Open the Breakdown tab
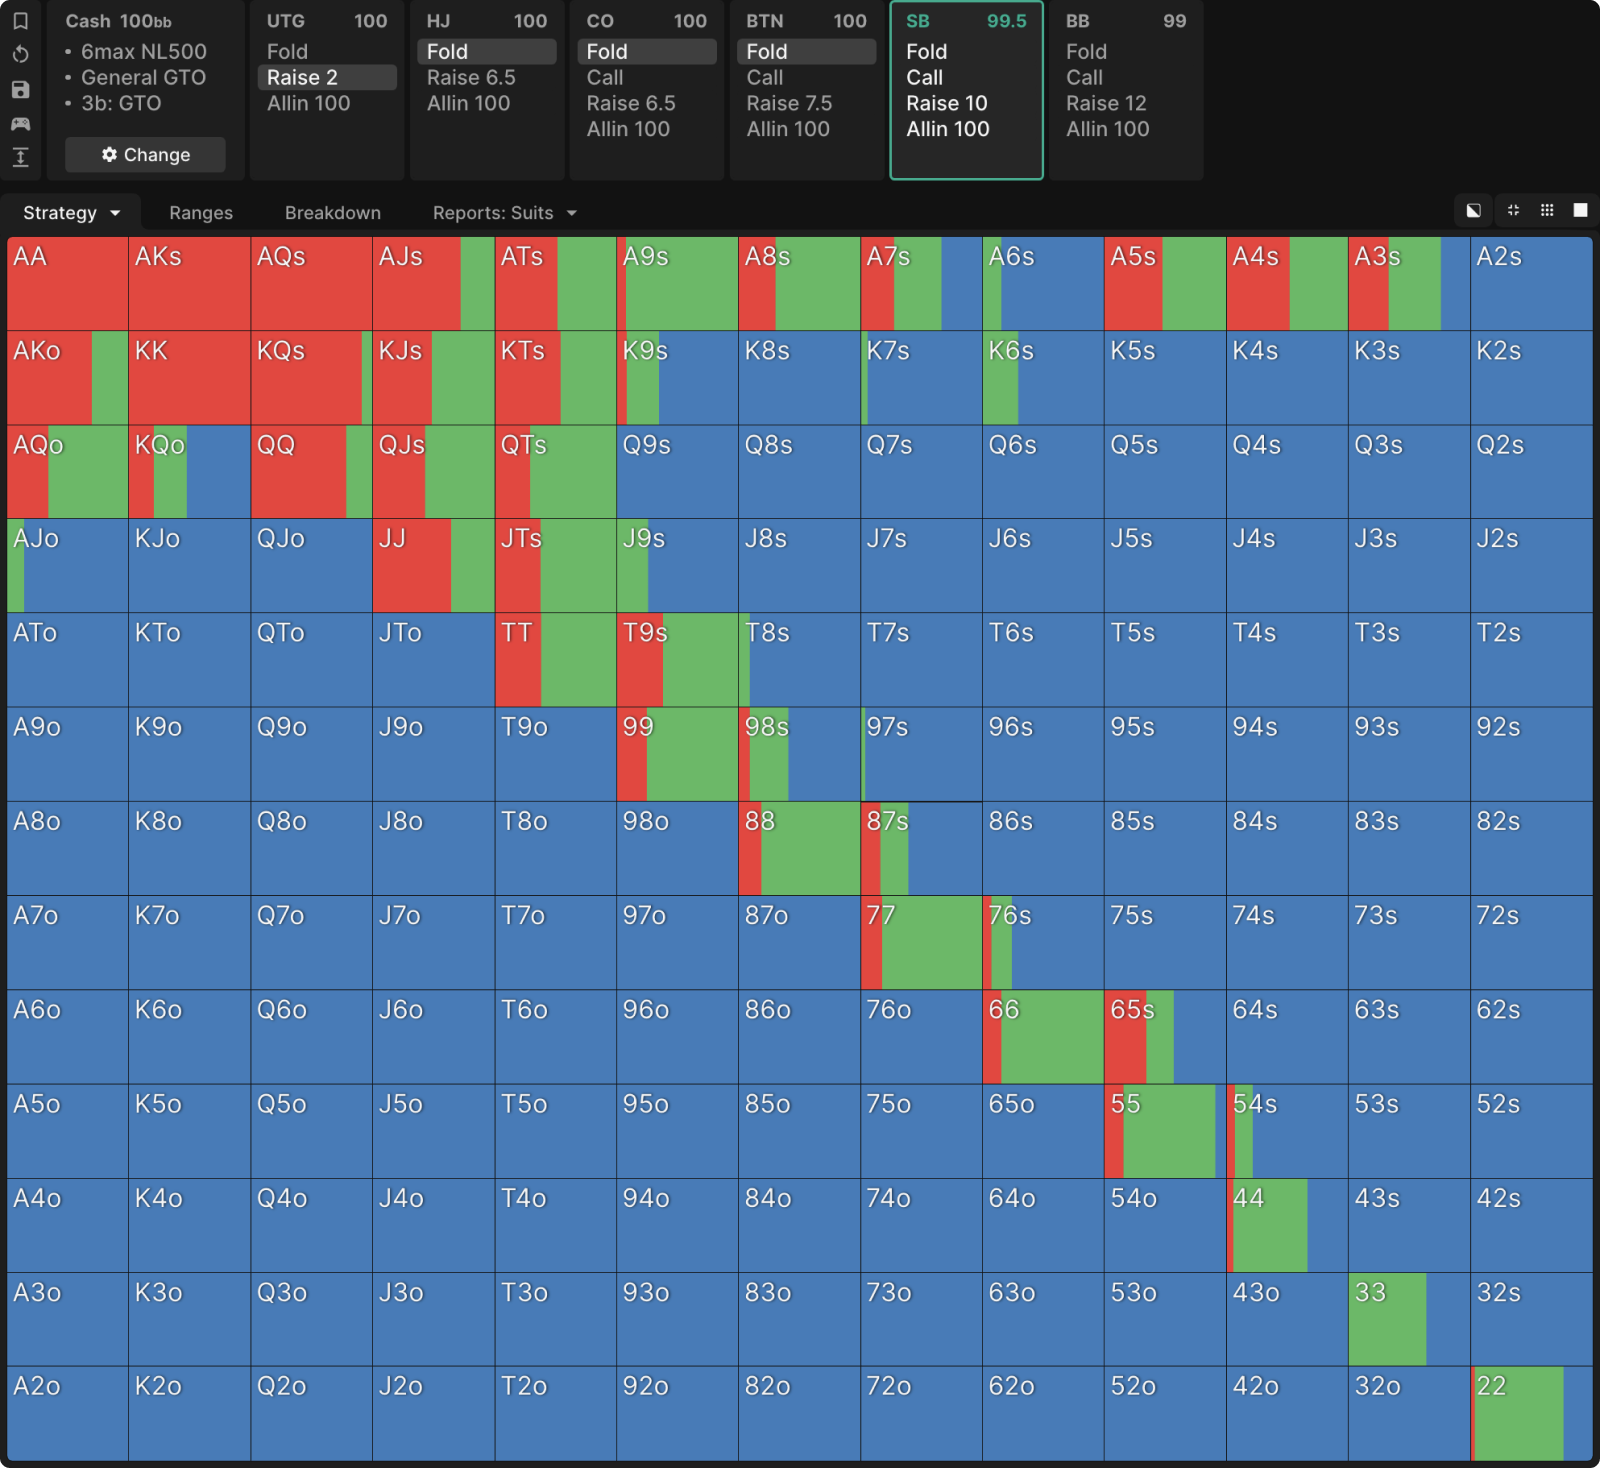The image size is (1600, 1468). [332, 213]
